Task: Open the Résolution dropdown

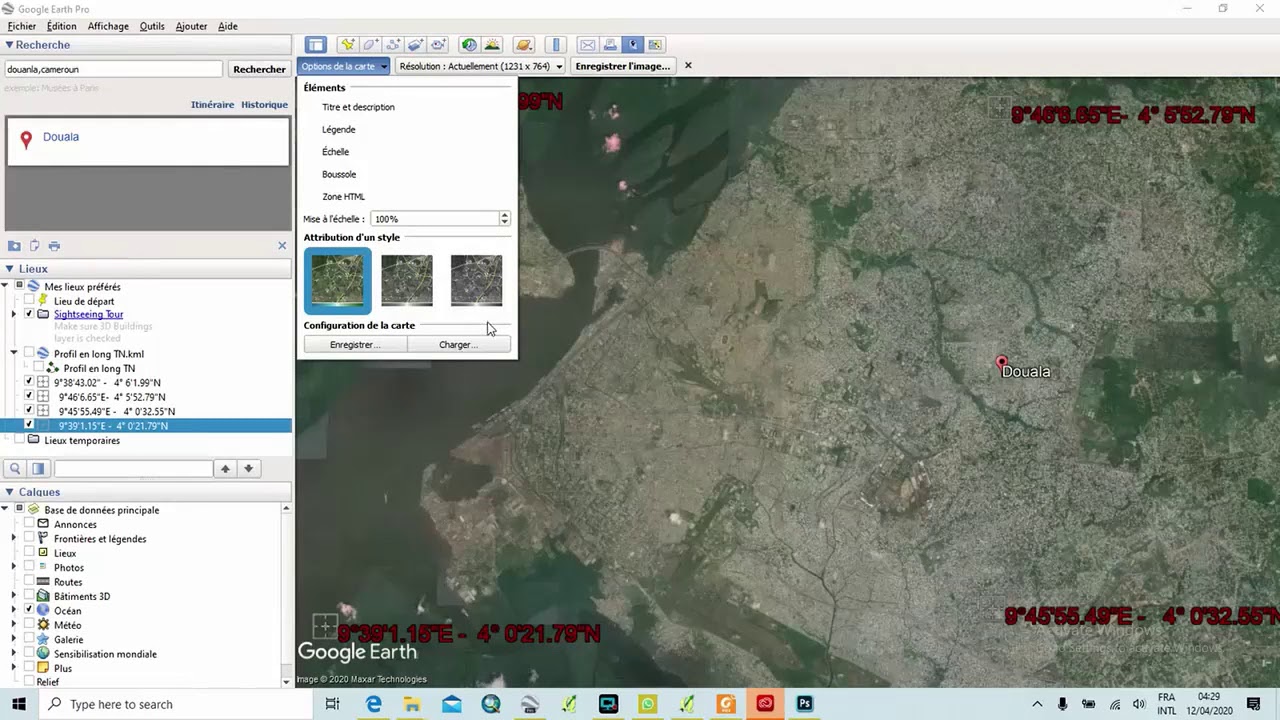Action: click(480, 66)
